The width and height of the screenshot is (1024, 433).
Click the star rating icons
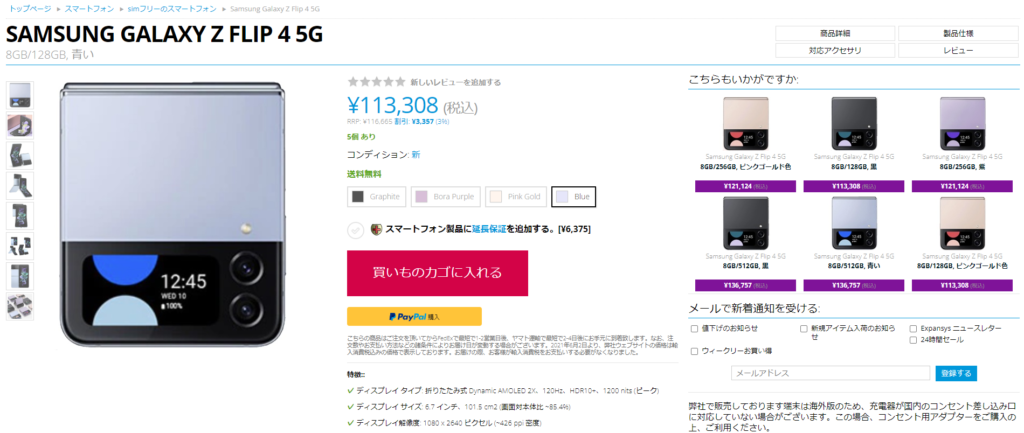(x=376, y=82)
